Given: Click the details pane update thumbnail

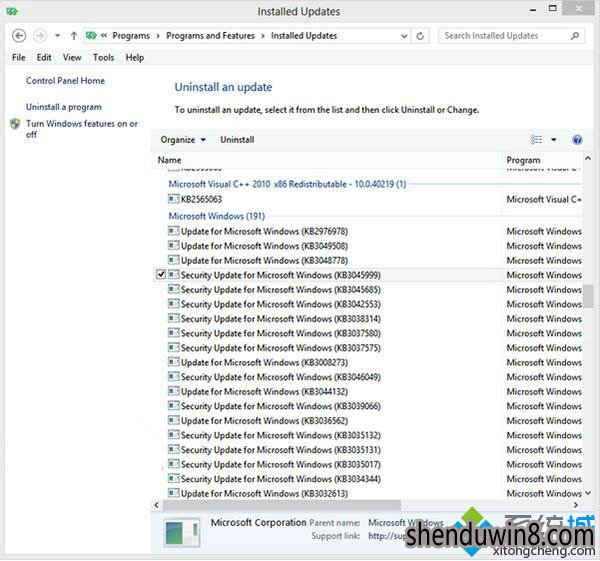Looking at the screenshot, I should tap(182, 533).
